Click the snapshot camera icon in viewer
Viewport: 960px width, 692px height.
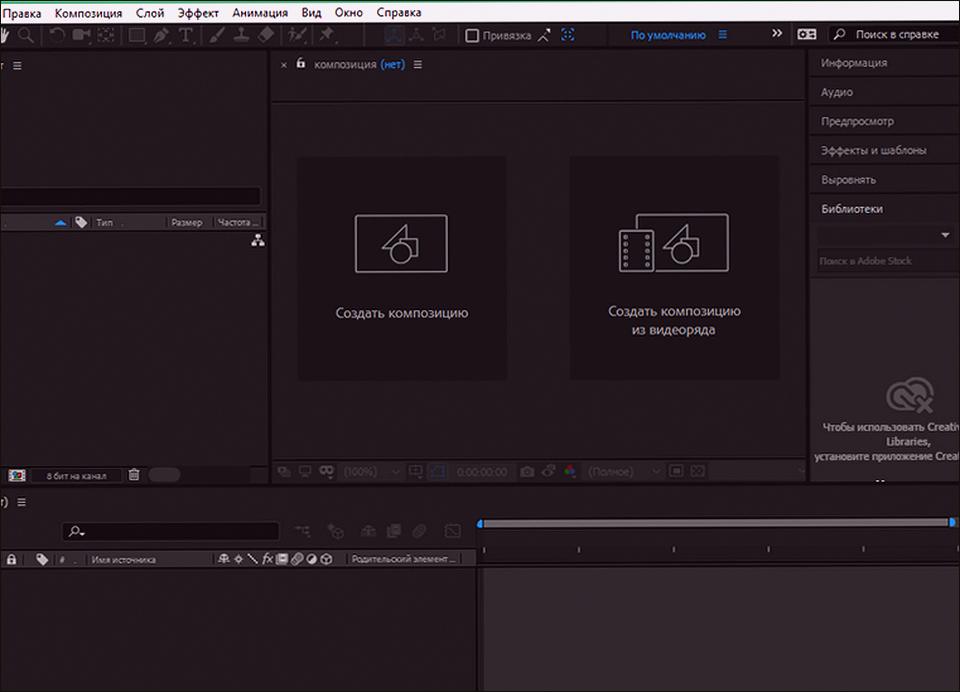point(527,472)
